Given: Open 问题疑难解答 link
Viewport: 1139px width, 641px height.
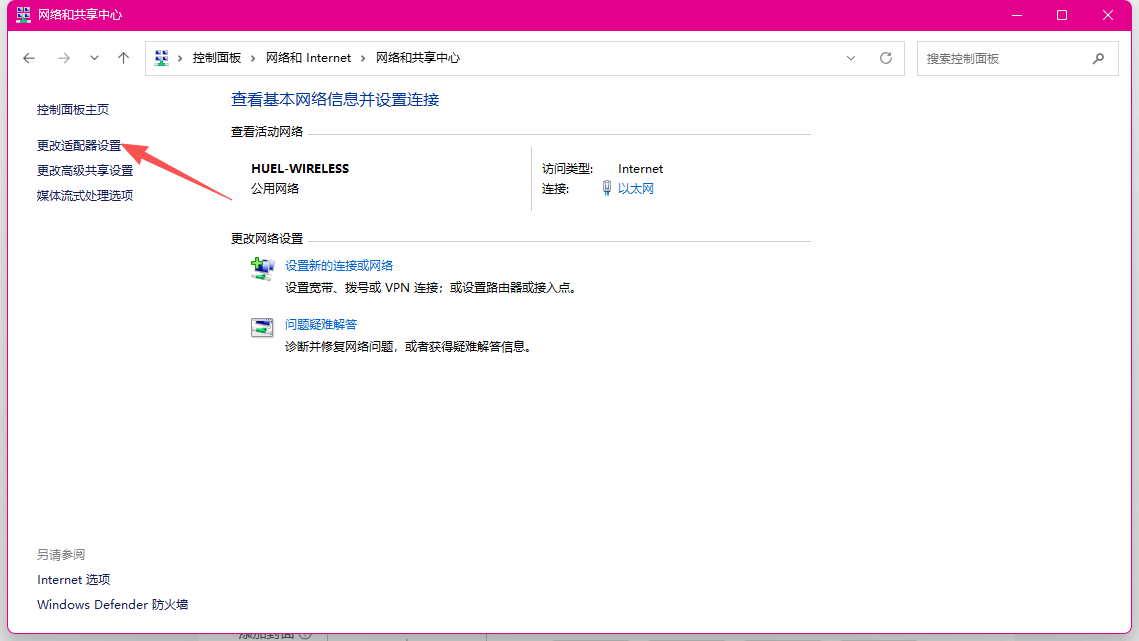Looking at the screenshot, I should click(x=321, y=325).
